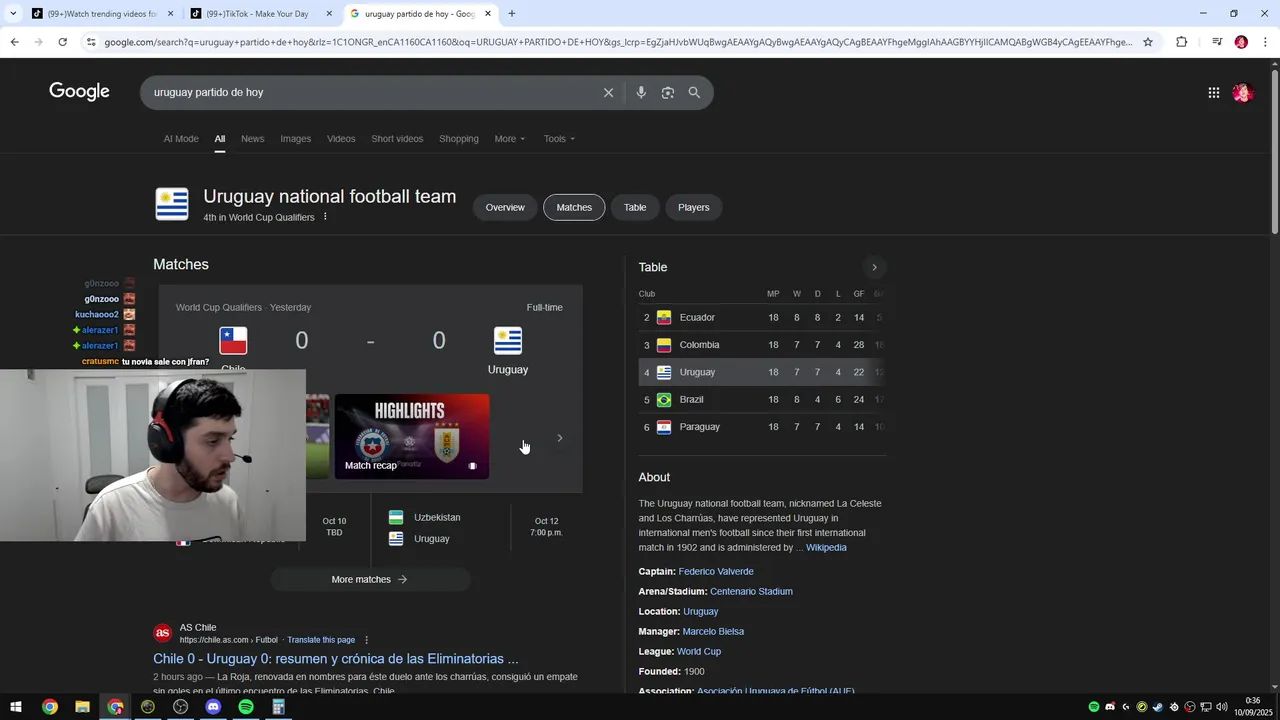The height and width of the screenshot is (720, 1280).
Task: Click the Google logo
Action: coord(79,92)
